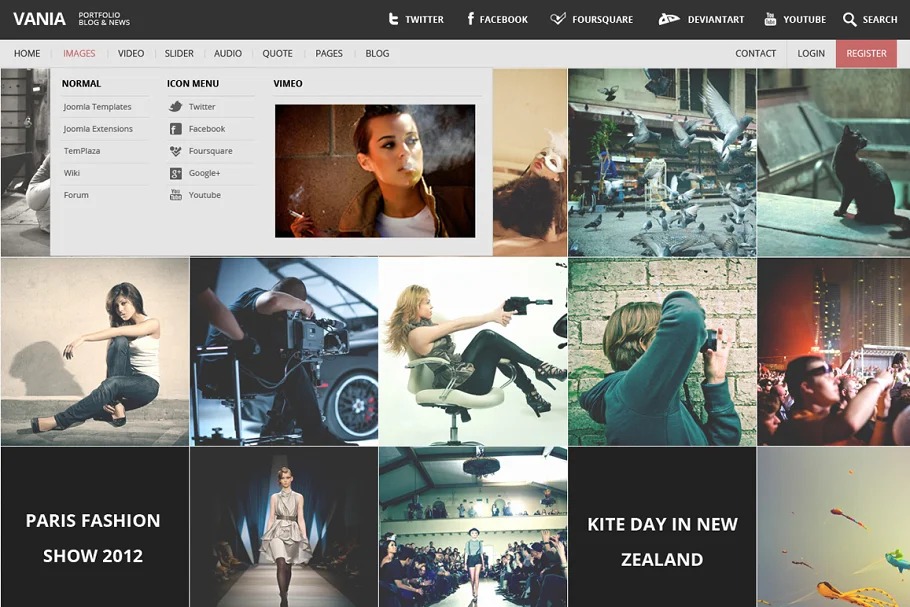This screenshot has height=607, width=910.
Task: Open the Video navigation menu
Action: pos(131,54)
